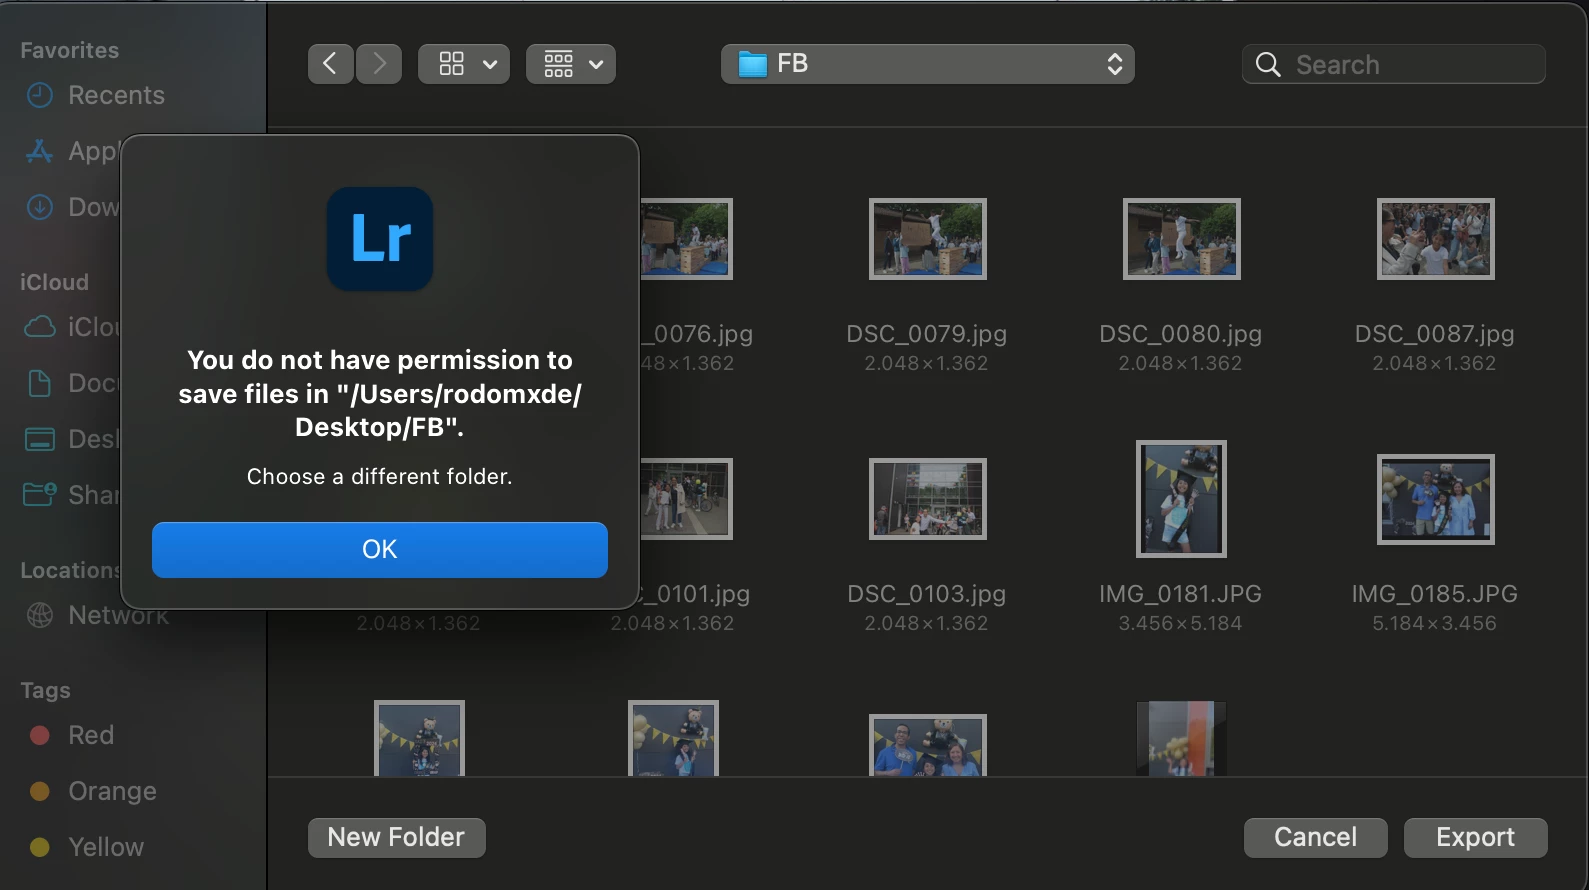
Task: Click the Favorites section header
Action: 69,50
